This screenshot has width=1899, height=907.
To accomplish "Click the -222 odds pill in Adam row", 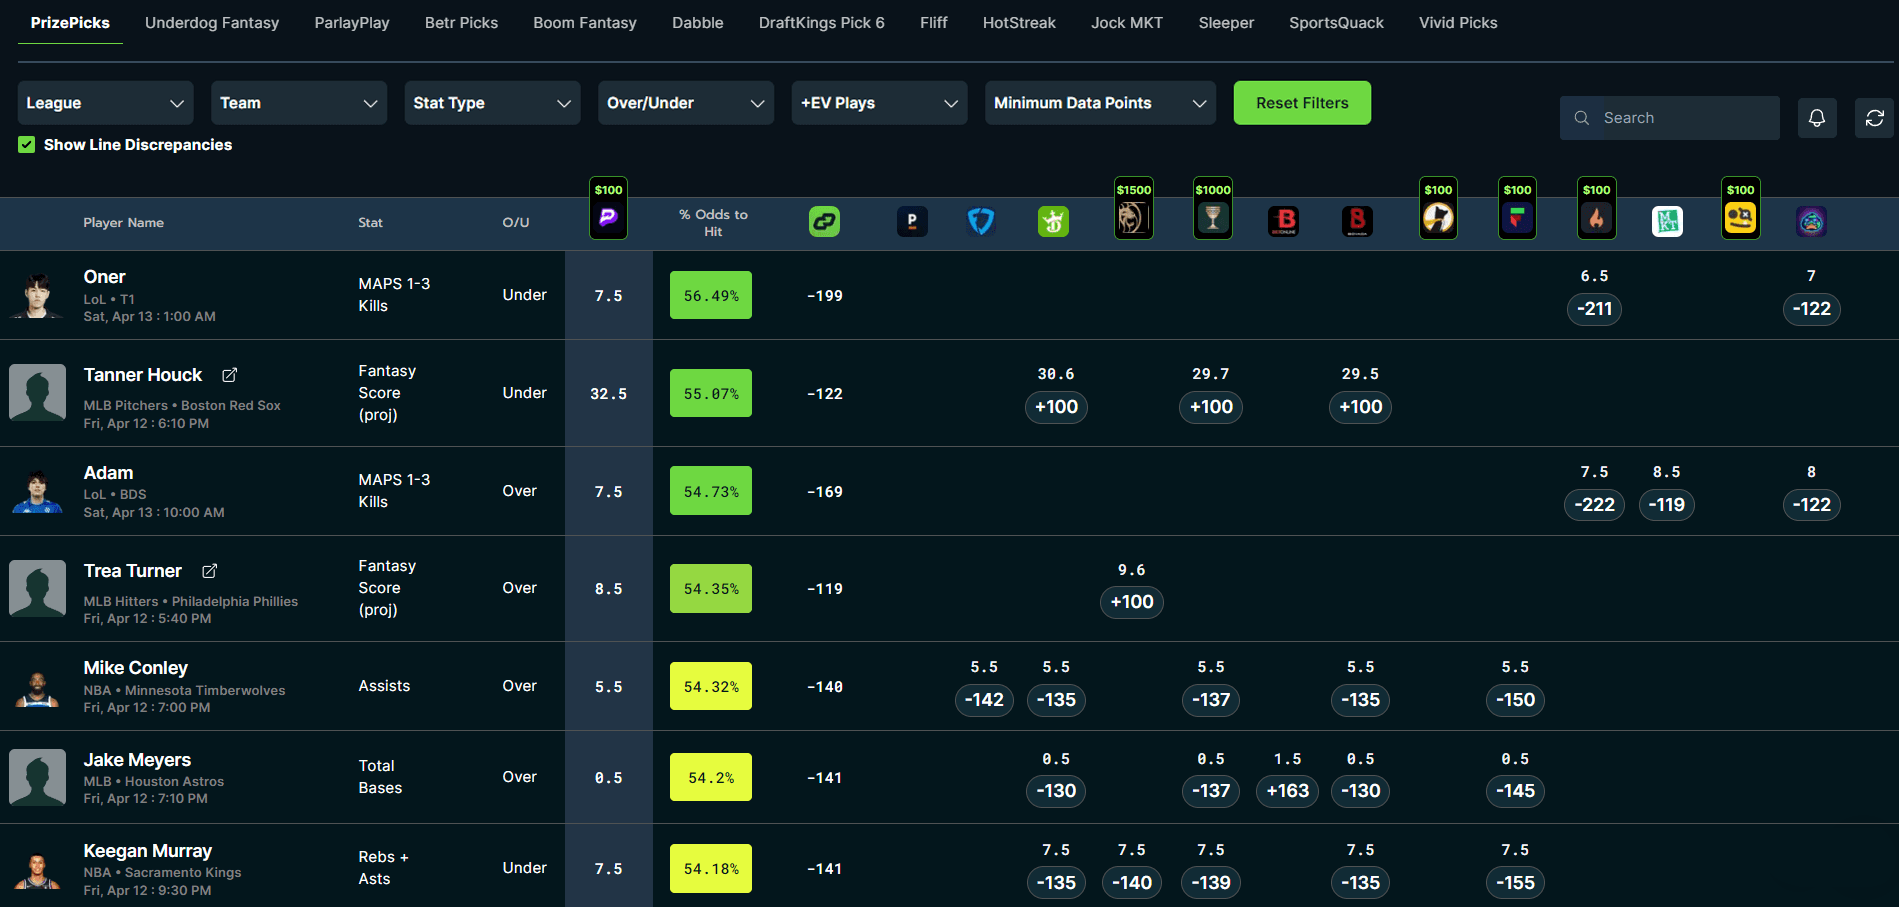I will [1594, 505].
